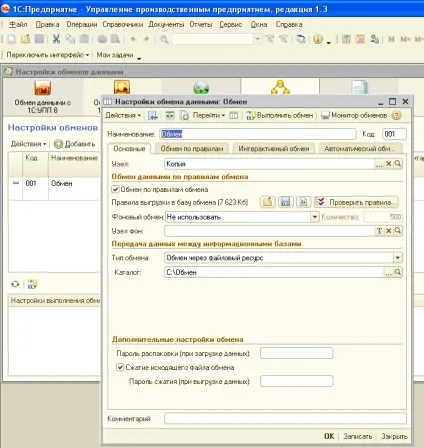
Task: Click the help question mark icon
Action: click(x=396, y=116)
